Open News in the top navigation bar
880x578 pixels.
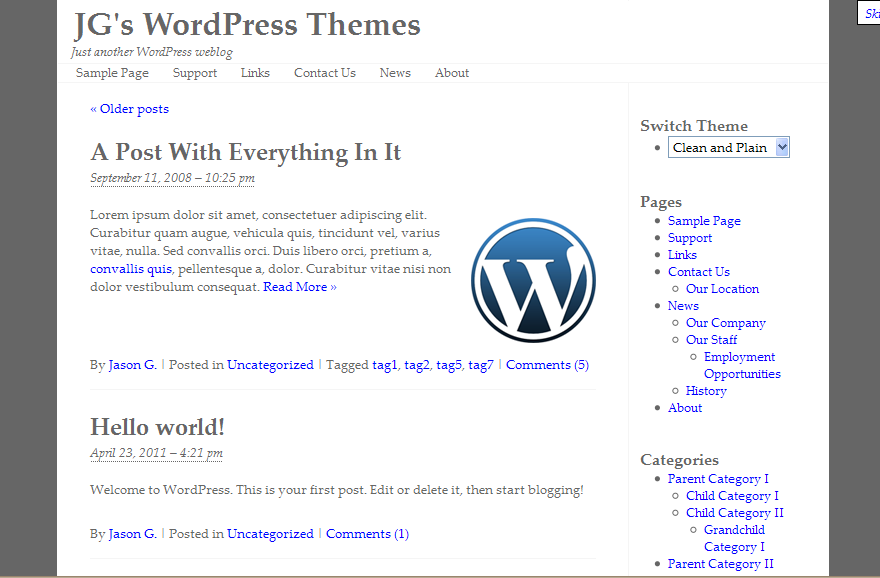pyautogui.click(x=395, y=73)
